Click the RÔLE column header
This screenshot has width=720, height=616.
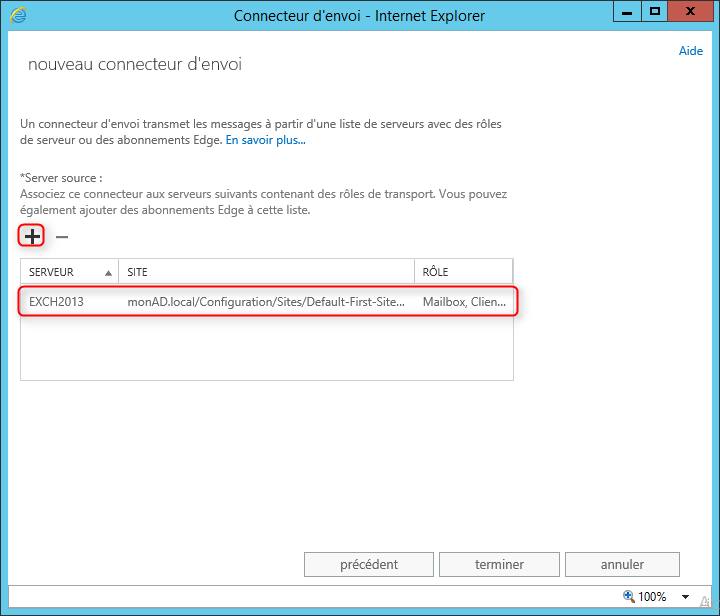[464, 272]
